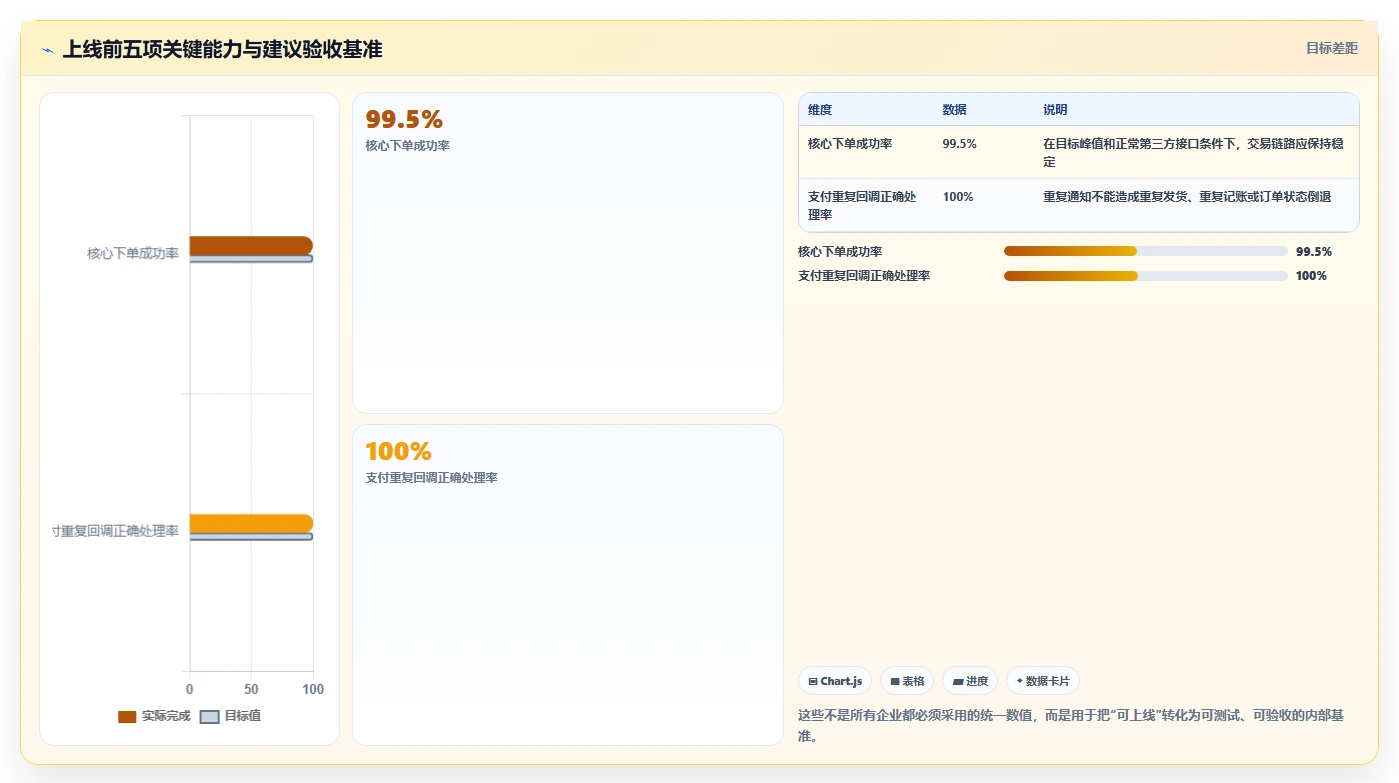The image size is (1399, 783).
Task: Click 支付重复回调正确处理率 caption under 100% card
Action: 432,478
